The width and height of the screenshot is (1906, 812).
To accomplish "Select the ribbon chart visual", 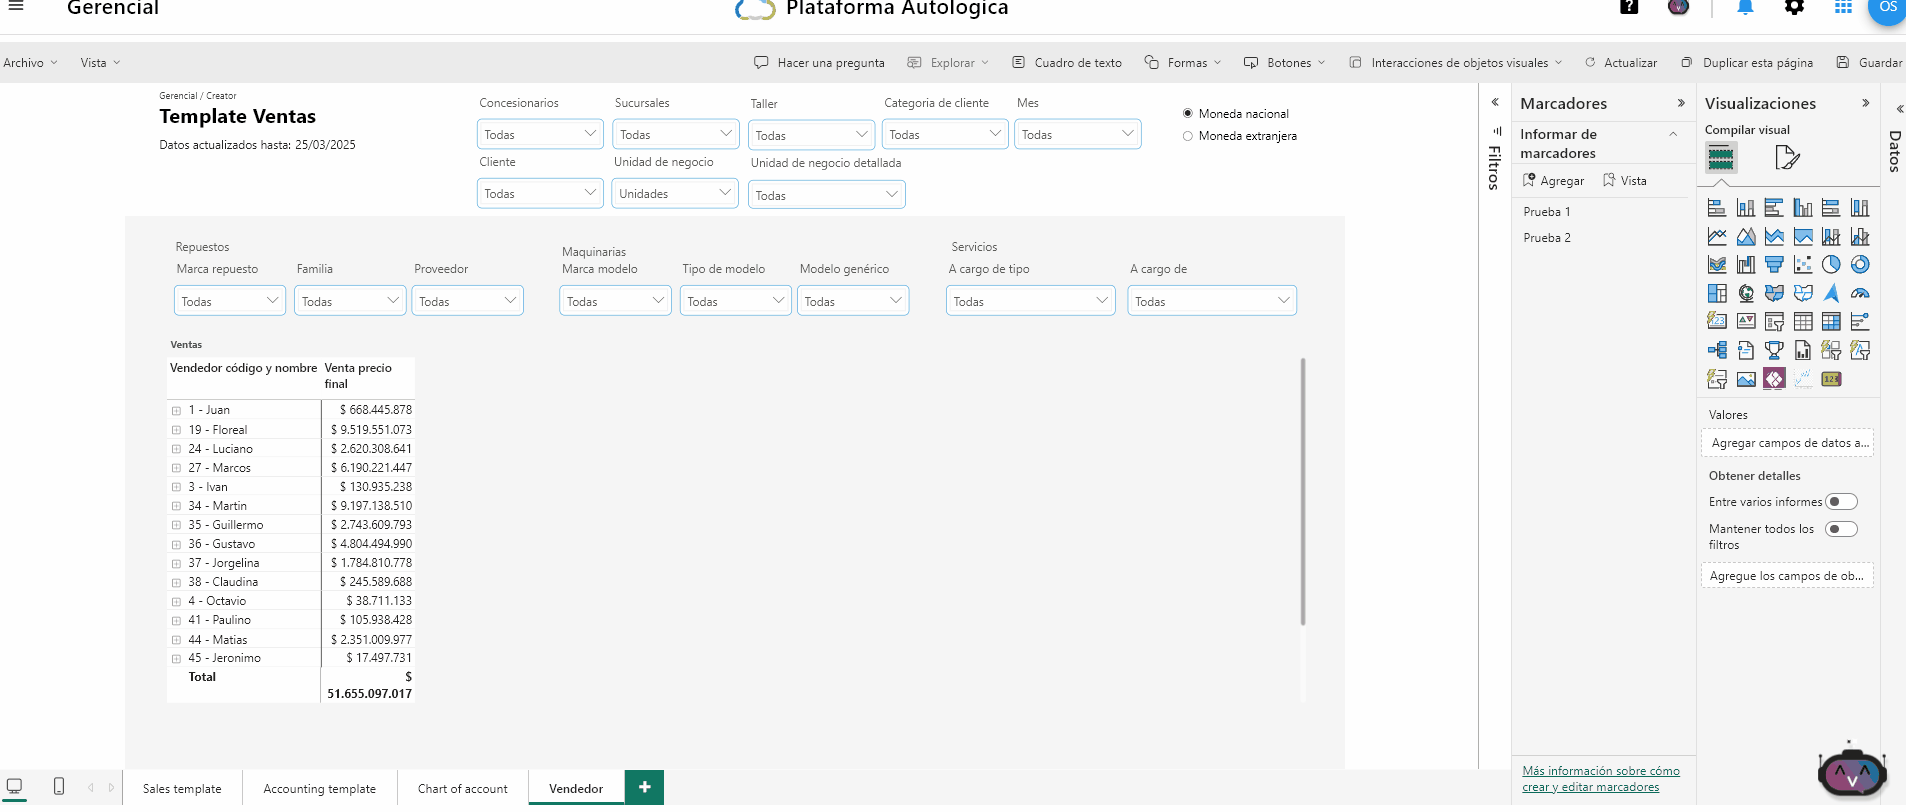I will (x=1717, y=265).
